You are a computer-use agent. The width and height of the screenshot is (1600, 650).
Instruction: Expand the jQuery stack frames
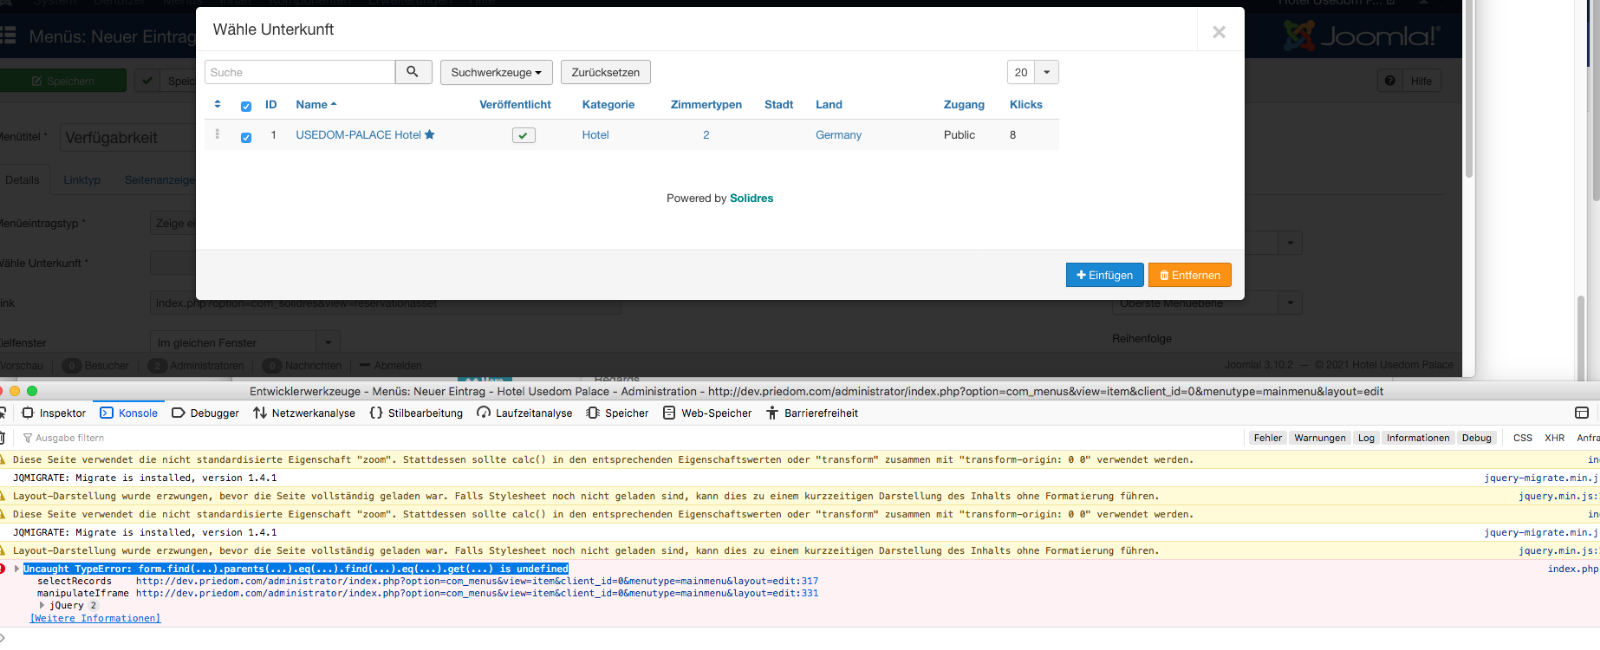[42, 605]
